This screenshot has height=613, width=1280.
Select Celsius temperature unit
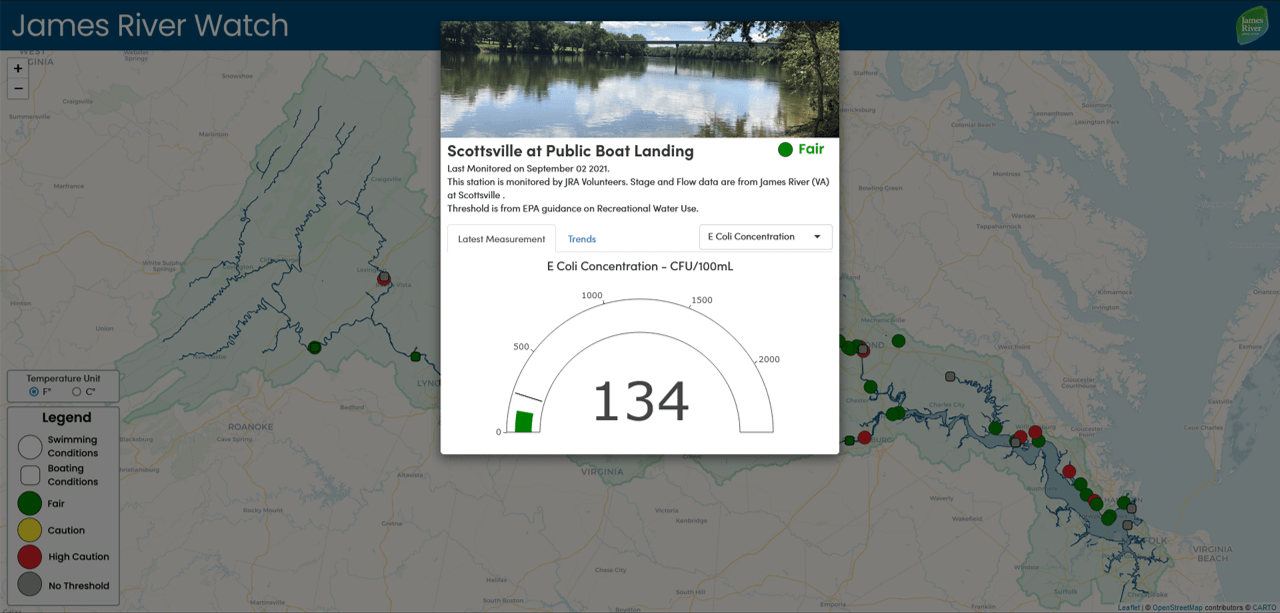[x=77, y=392]
